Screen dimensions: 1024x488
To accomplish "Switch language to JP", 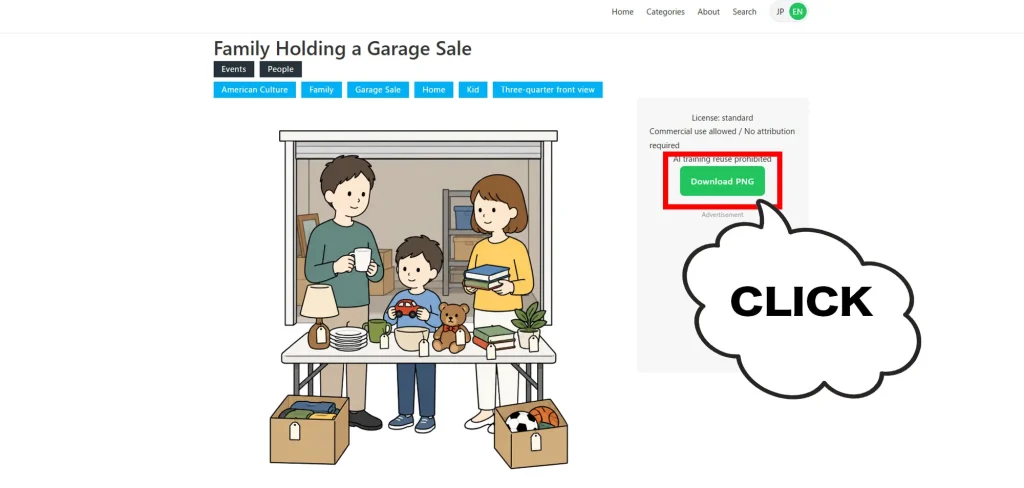I will [x=780, y=12].
